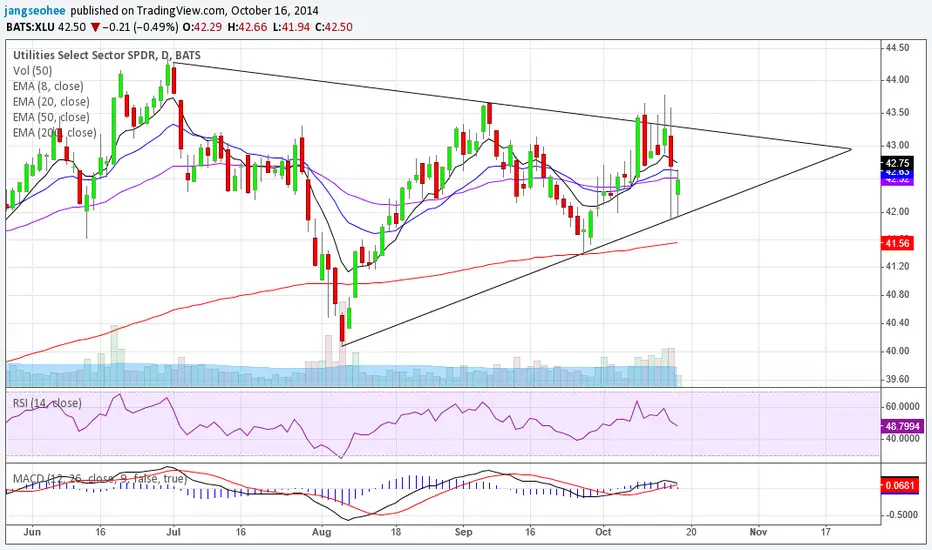This screenshot has height=550, width=932.
Task: Select the BATS:XLU ticker symbol
Action: pos(30,27)
